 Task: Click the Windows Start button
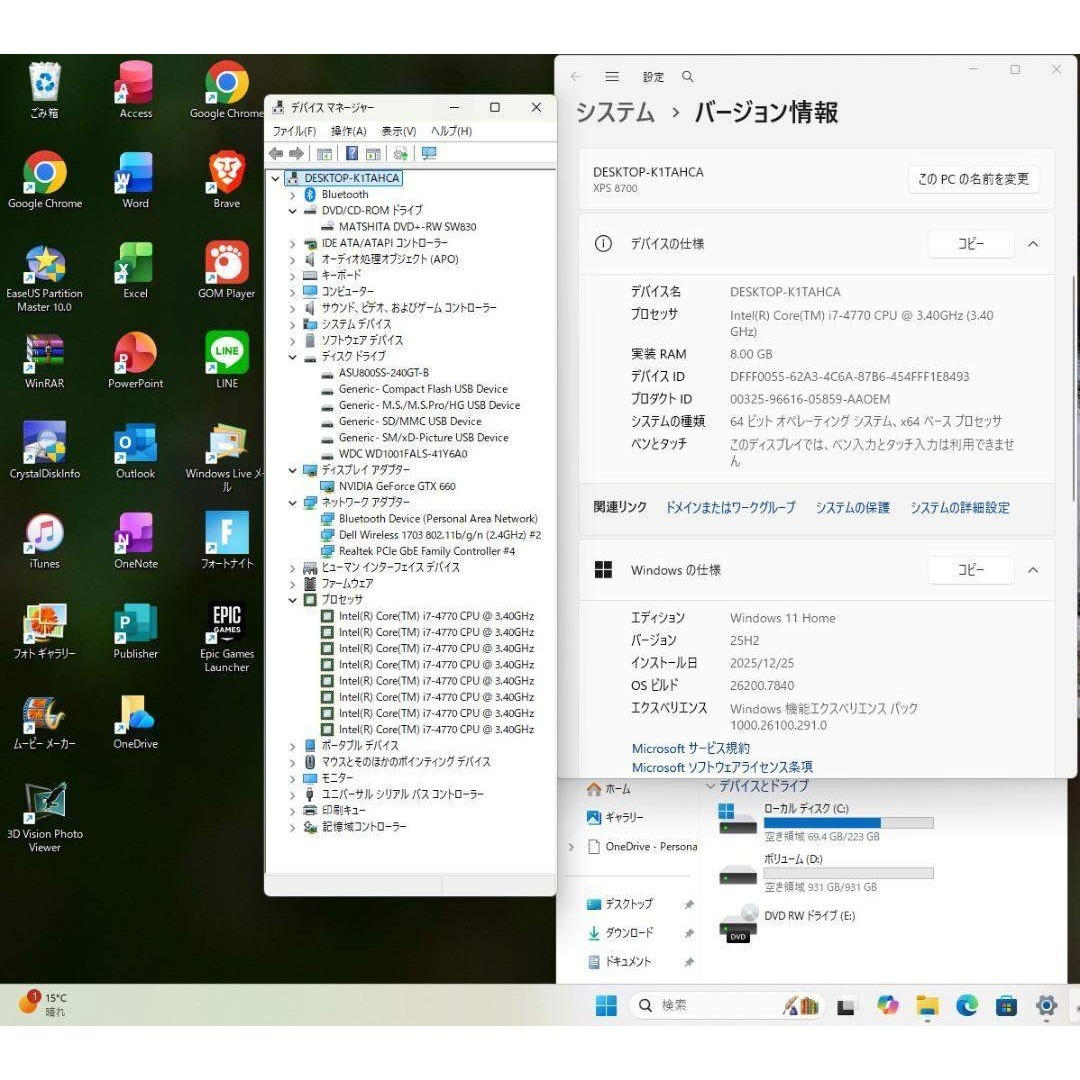[606, 1005]
